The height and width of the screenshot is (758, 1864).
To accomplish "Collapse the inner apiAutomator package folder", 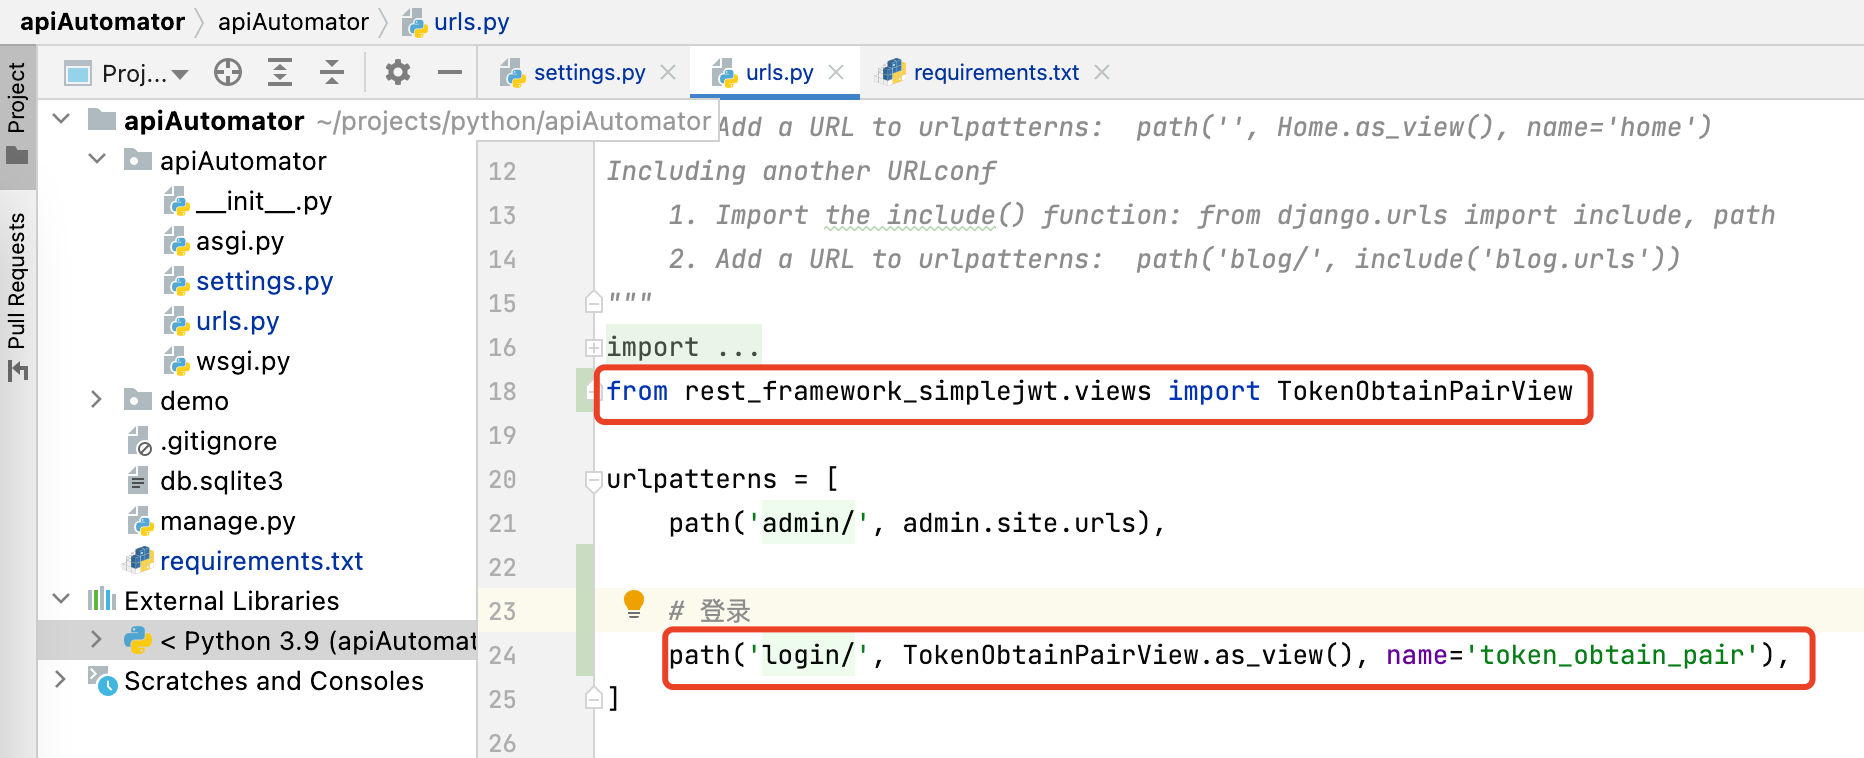I will point(97,160).
